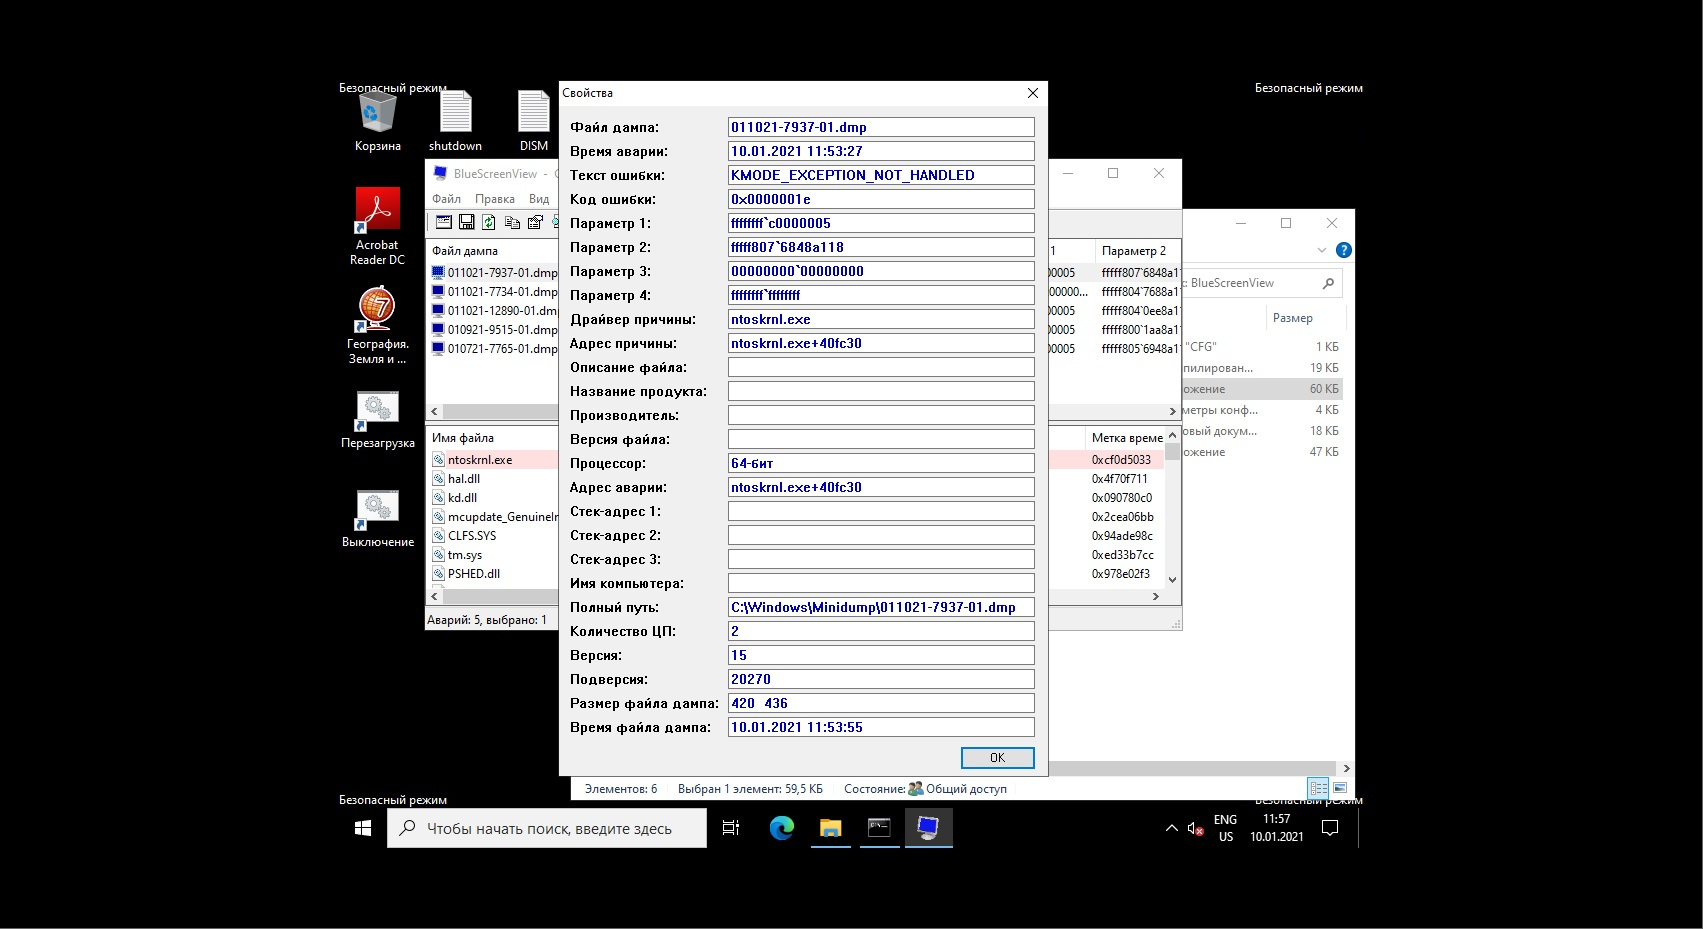Screen dimensions: 1703x929
Task: Click the Подверсия field showing 20270
Action: click(881, 679)
